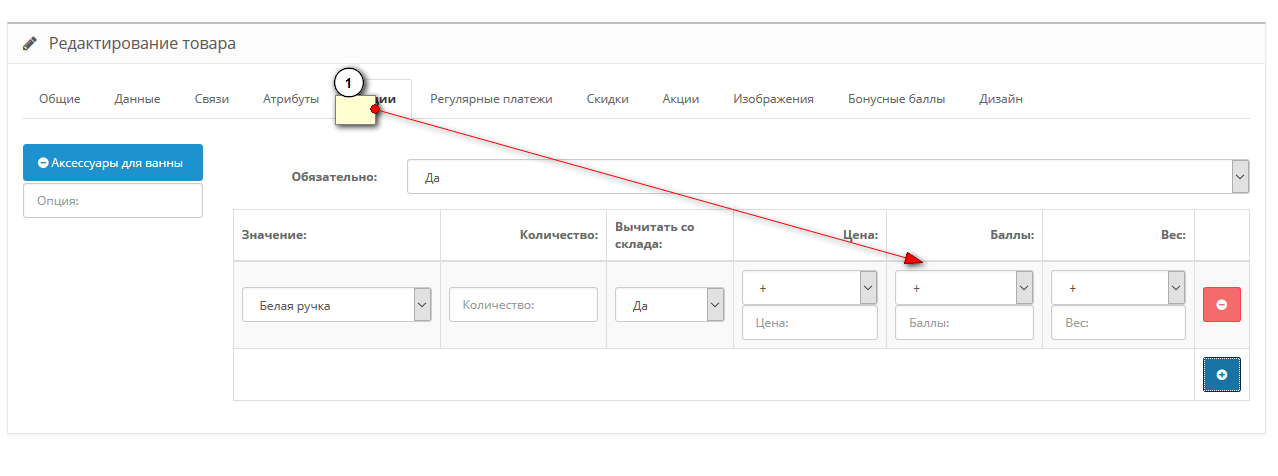Open the Белая ручка value dropdown
Image resolution: width=1278 pixels, height=476 pixels.
[x=336, y=305]
